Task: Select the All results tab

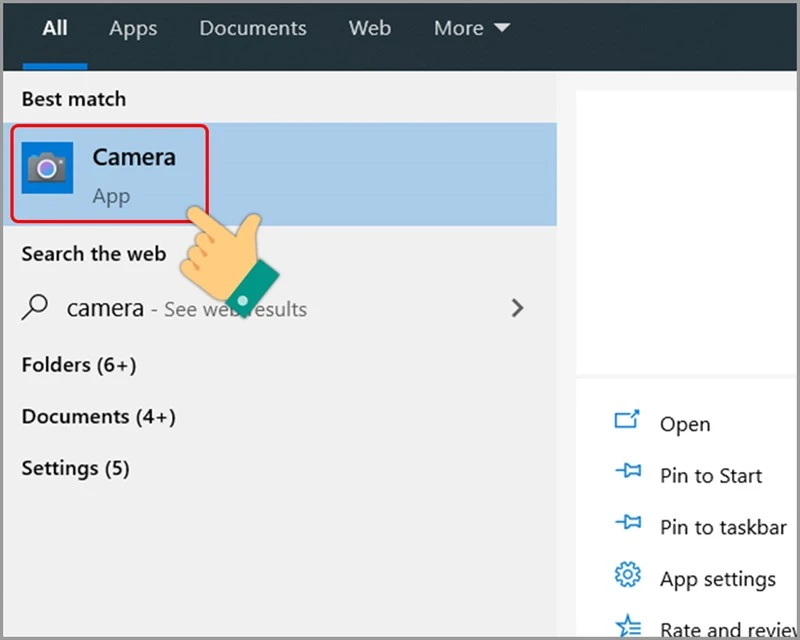Action: (54, 28)
